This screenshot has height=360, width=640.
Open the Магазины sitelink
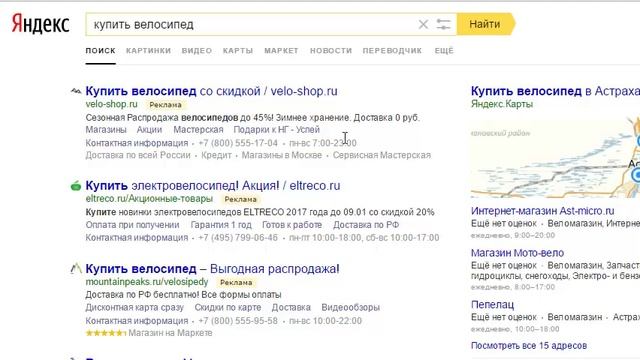106,130
